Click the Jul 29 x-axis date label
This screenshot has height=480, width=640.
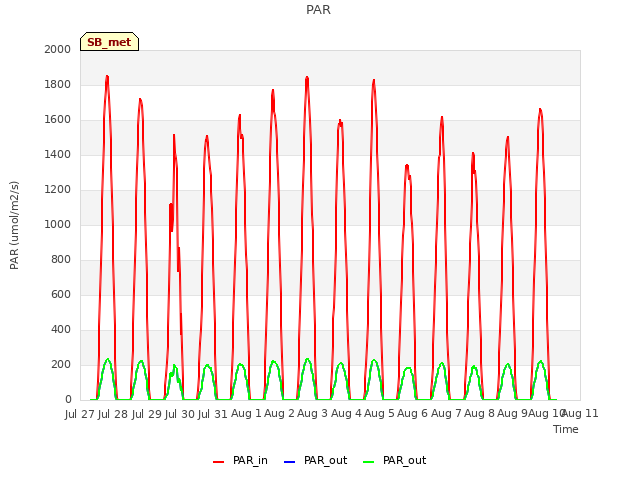coord(146,414)
